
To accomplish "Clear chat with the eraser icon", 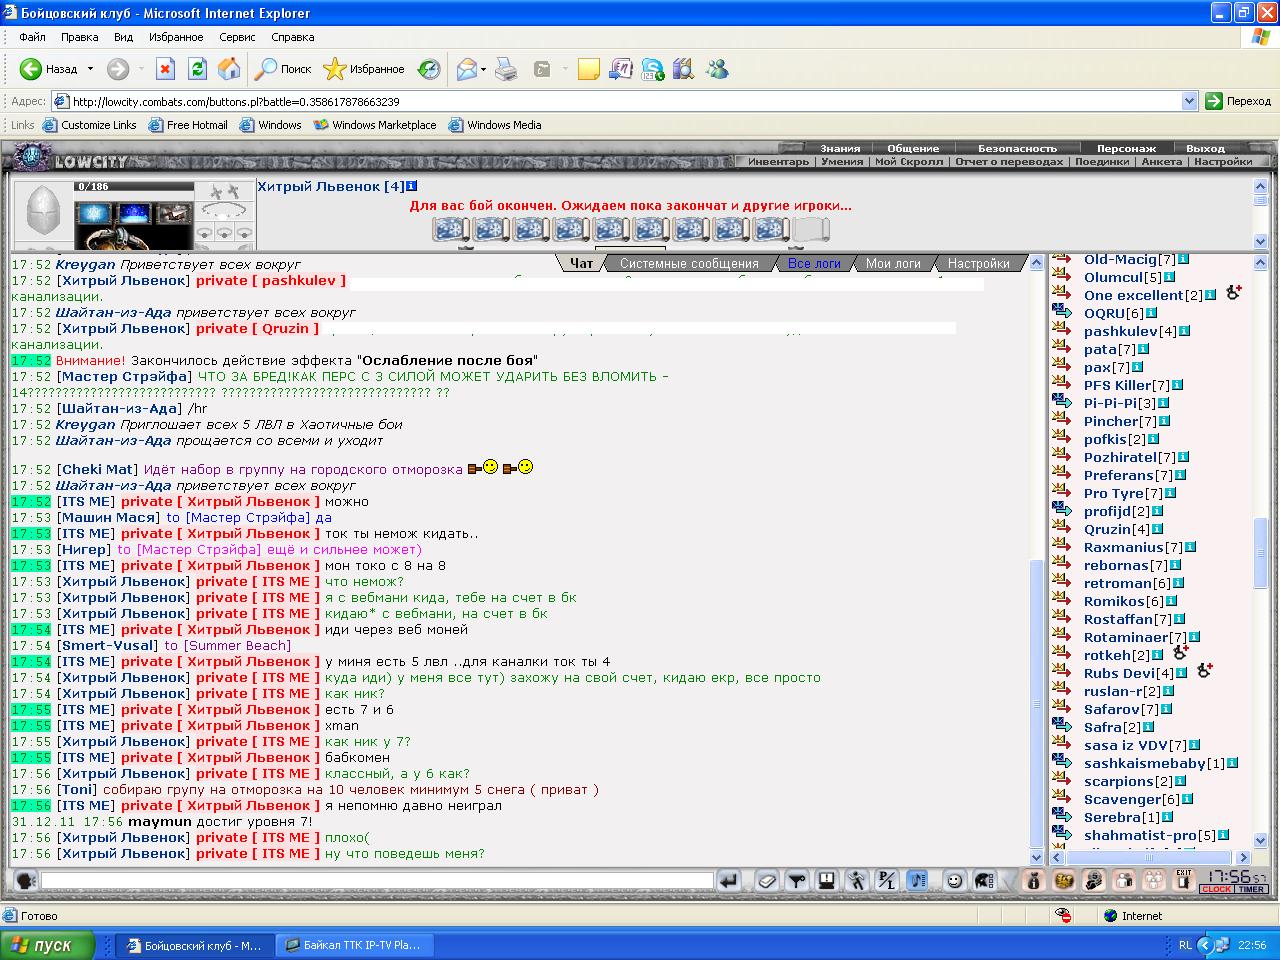I will pos(766,881).
